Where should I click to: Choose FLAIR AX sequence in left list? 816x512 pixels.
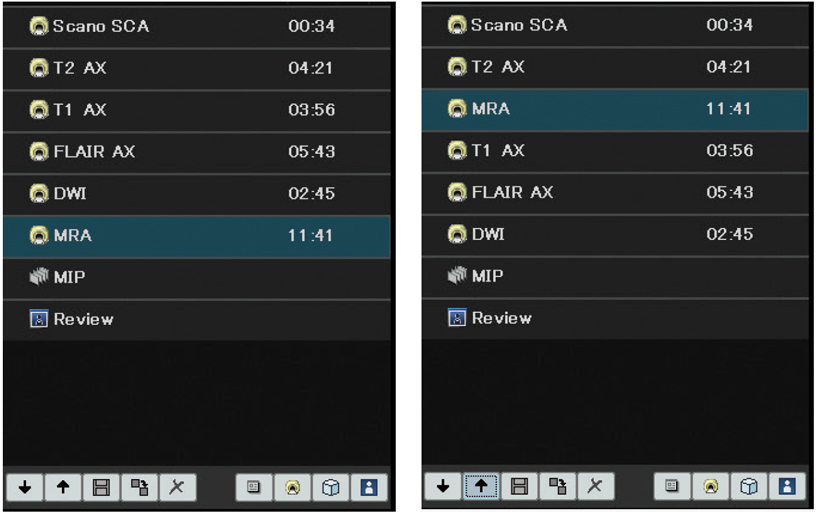195,152
